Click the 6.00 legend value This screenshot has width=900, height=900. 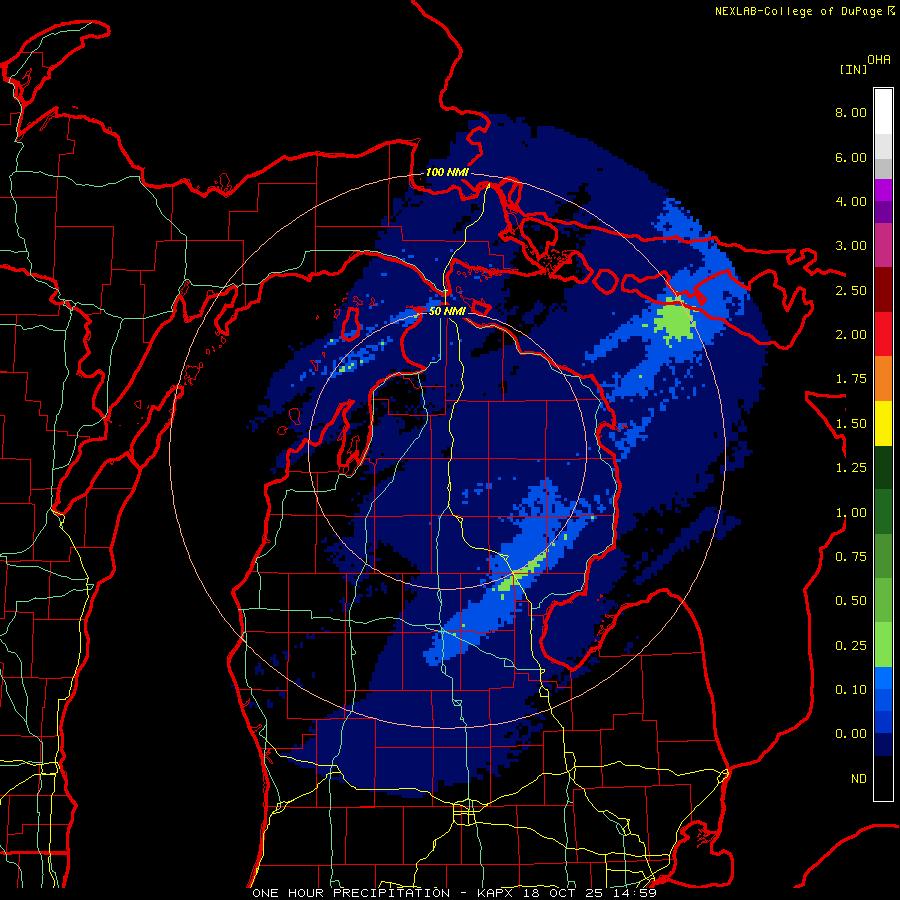click(x=851, y=157)
